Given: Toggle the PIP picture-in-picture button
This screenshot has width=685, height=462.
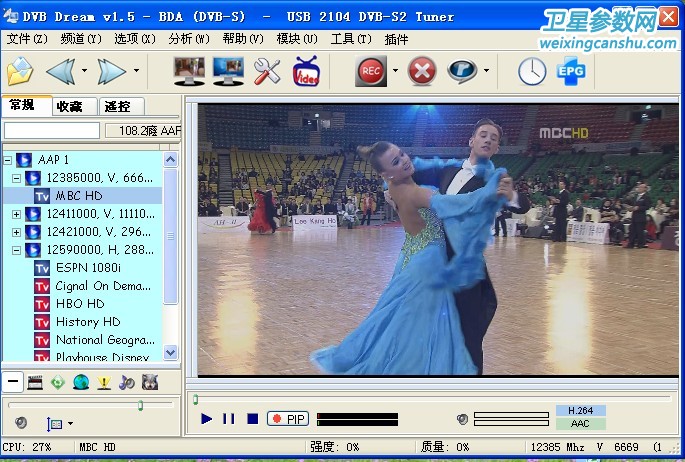Looking at the screenshot, I should coord(289,419).
